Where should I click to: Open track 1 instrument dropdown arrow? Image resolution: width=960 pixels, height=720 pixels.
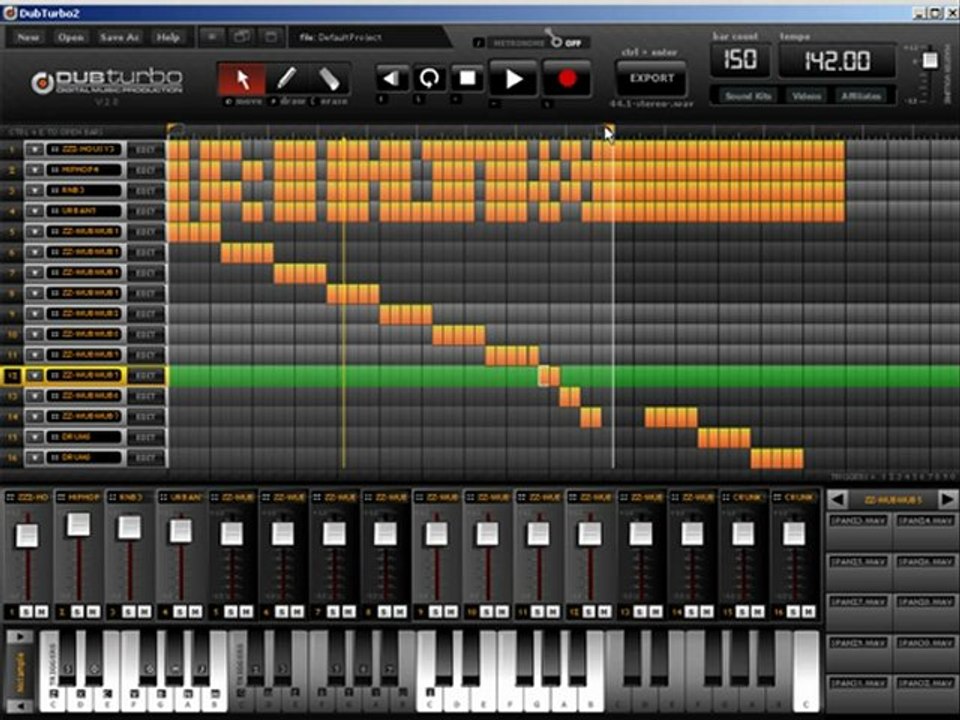click(x=34, y=149)
